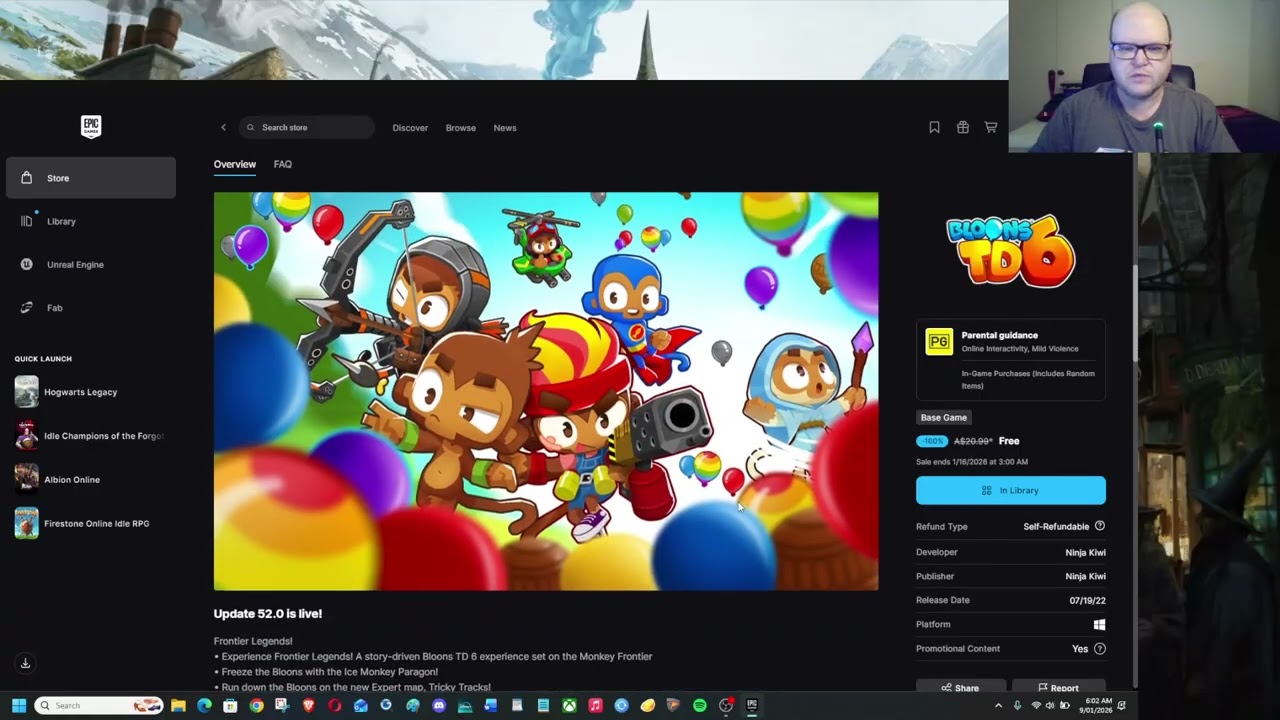Click the PG parental guidance rating badge
This screenshot has width=1280, height=720.
939,342
